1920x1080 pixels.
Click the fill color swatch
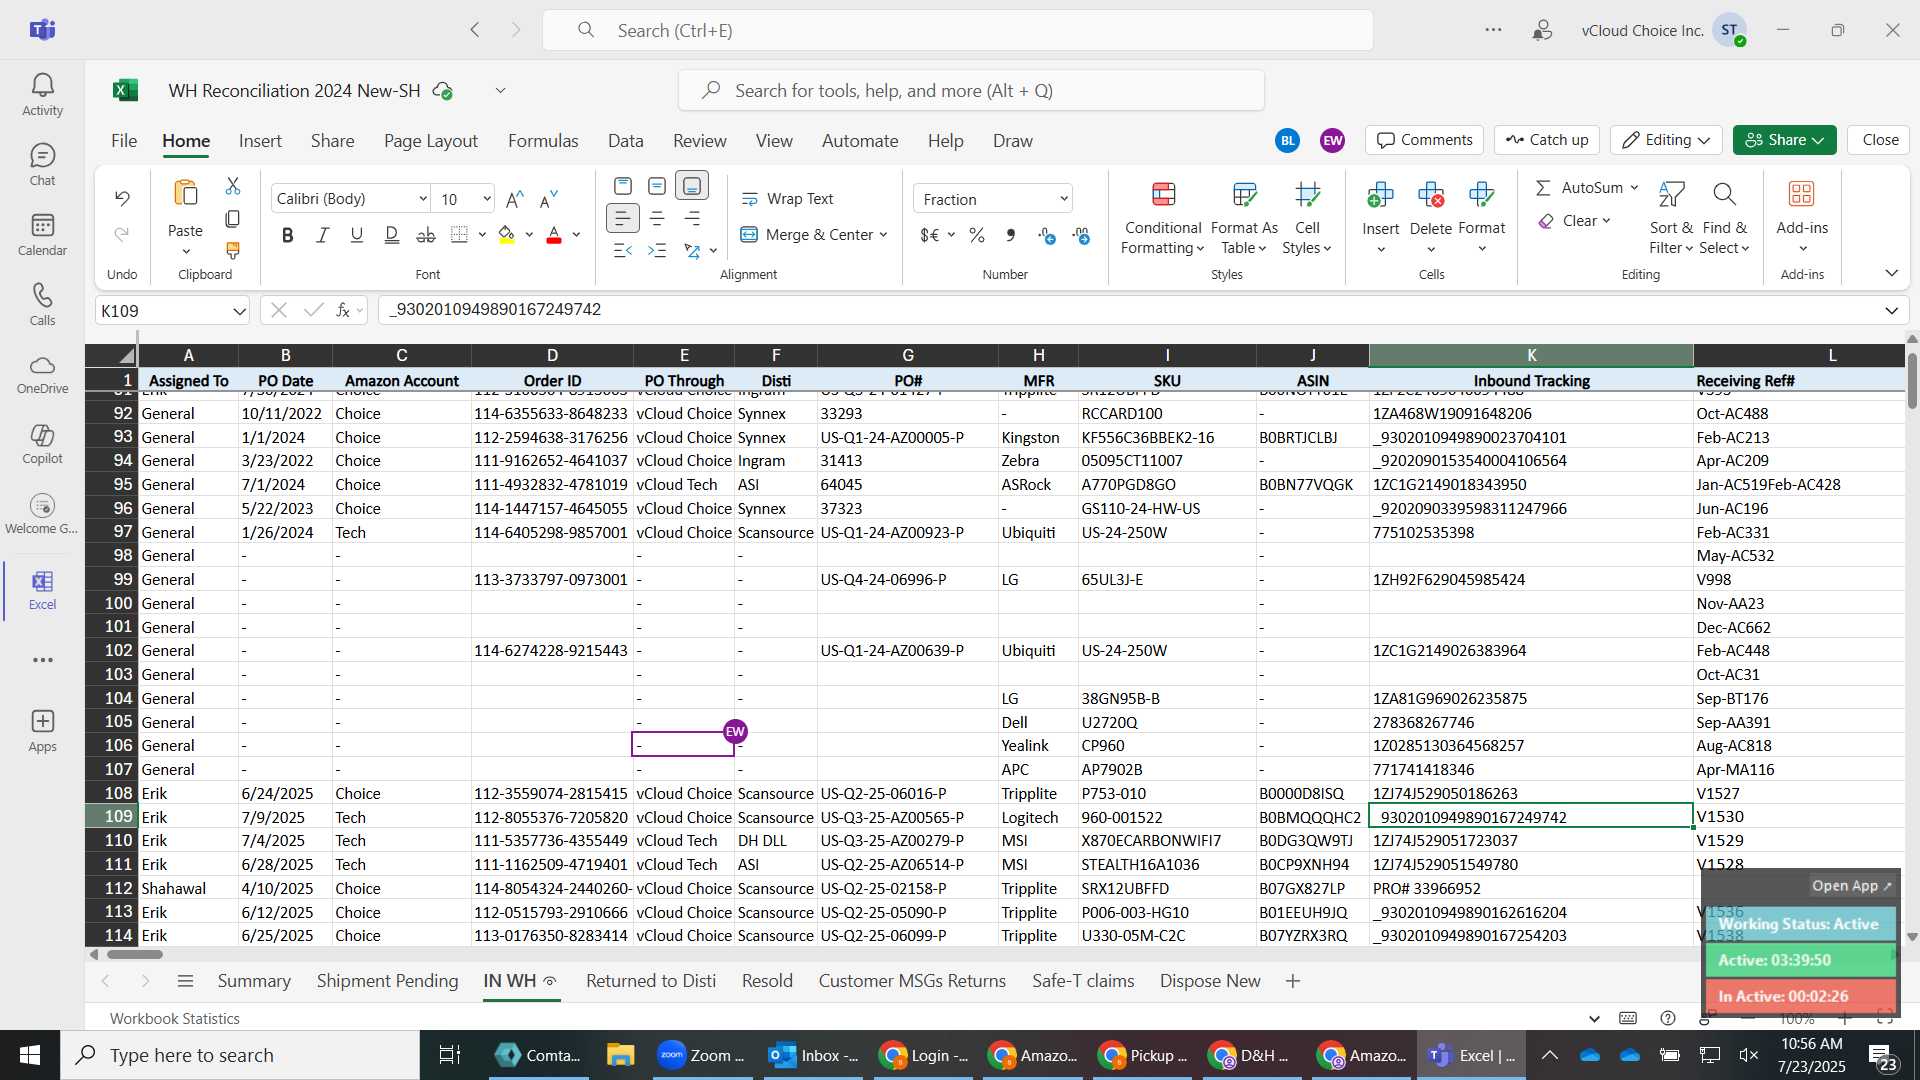click(506, 235)
